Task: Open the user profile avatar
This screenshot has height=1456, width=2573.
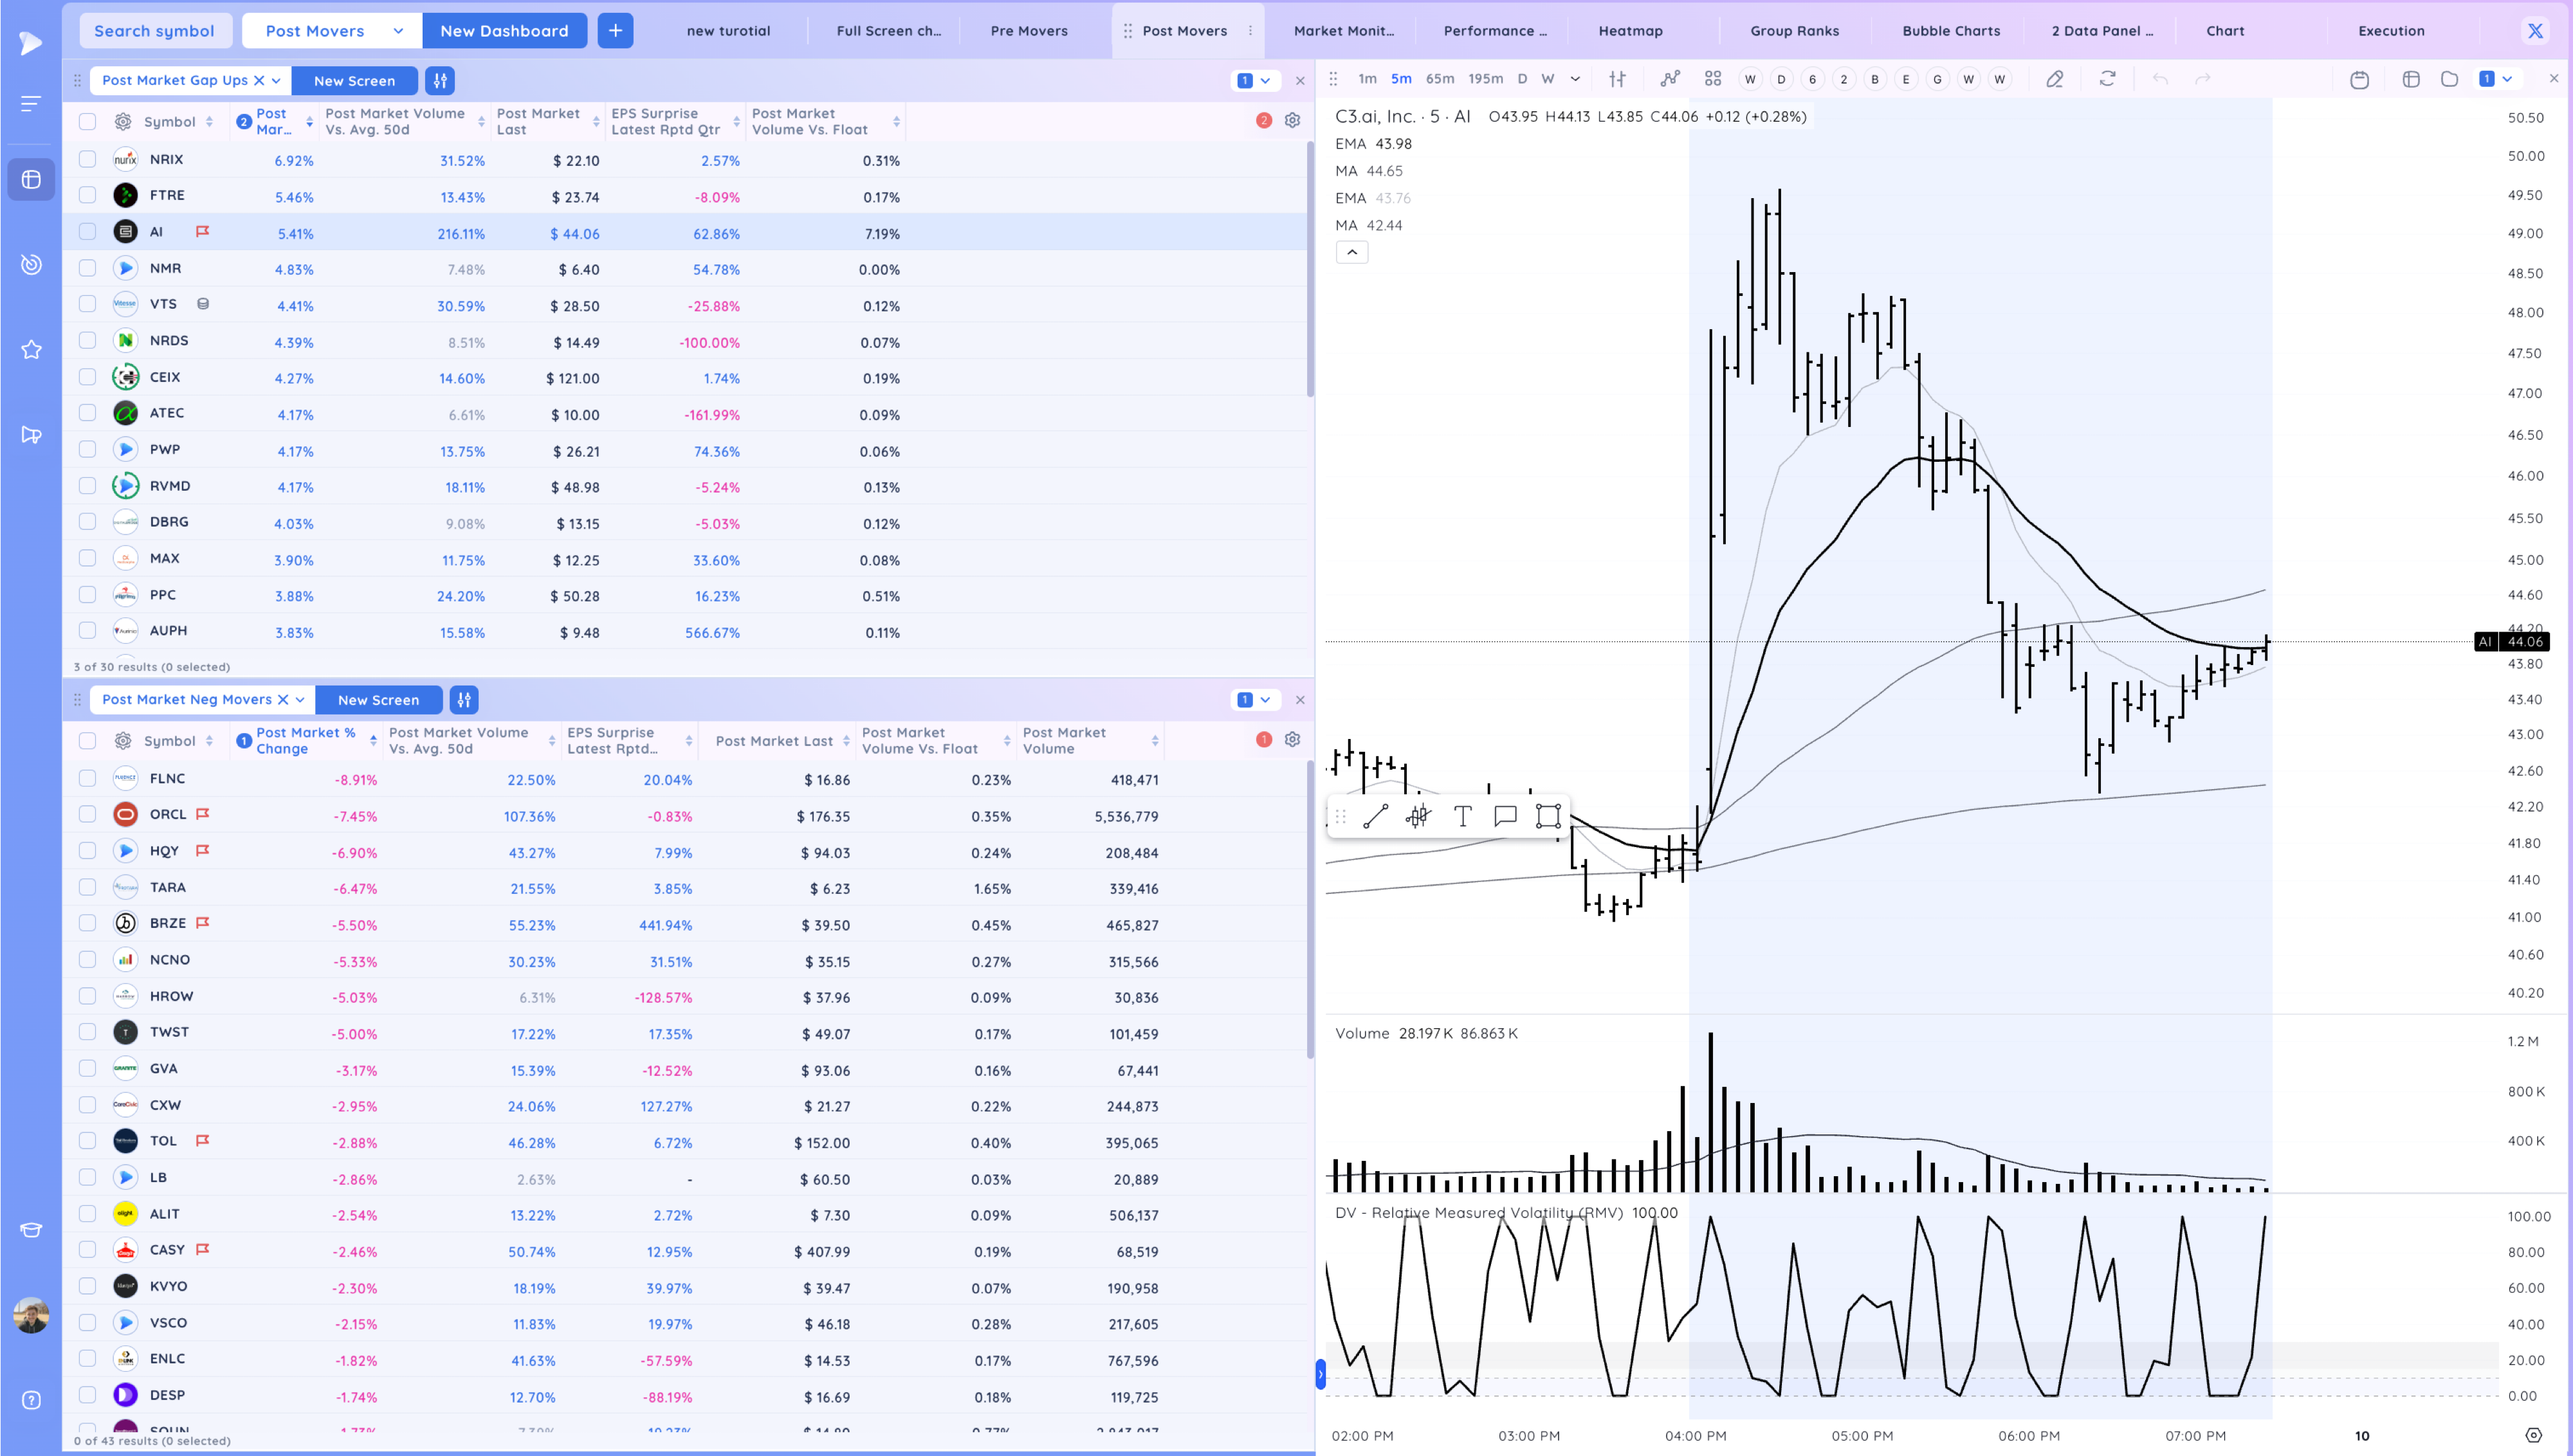Action: point(31,1316)
